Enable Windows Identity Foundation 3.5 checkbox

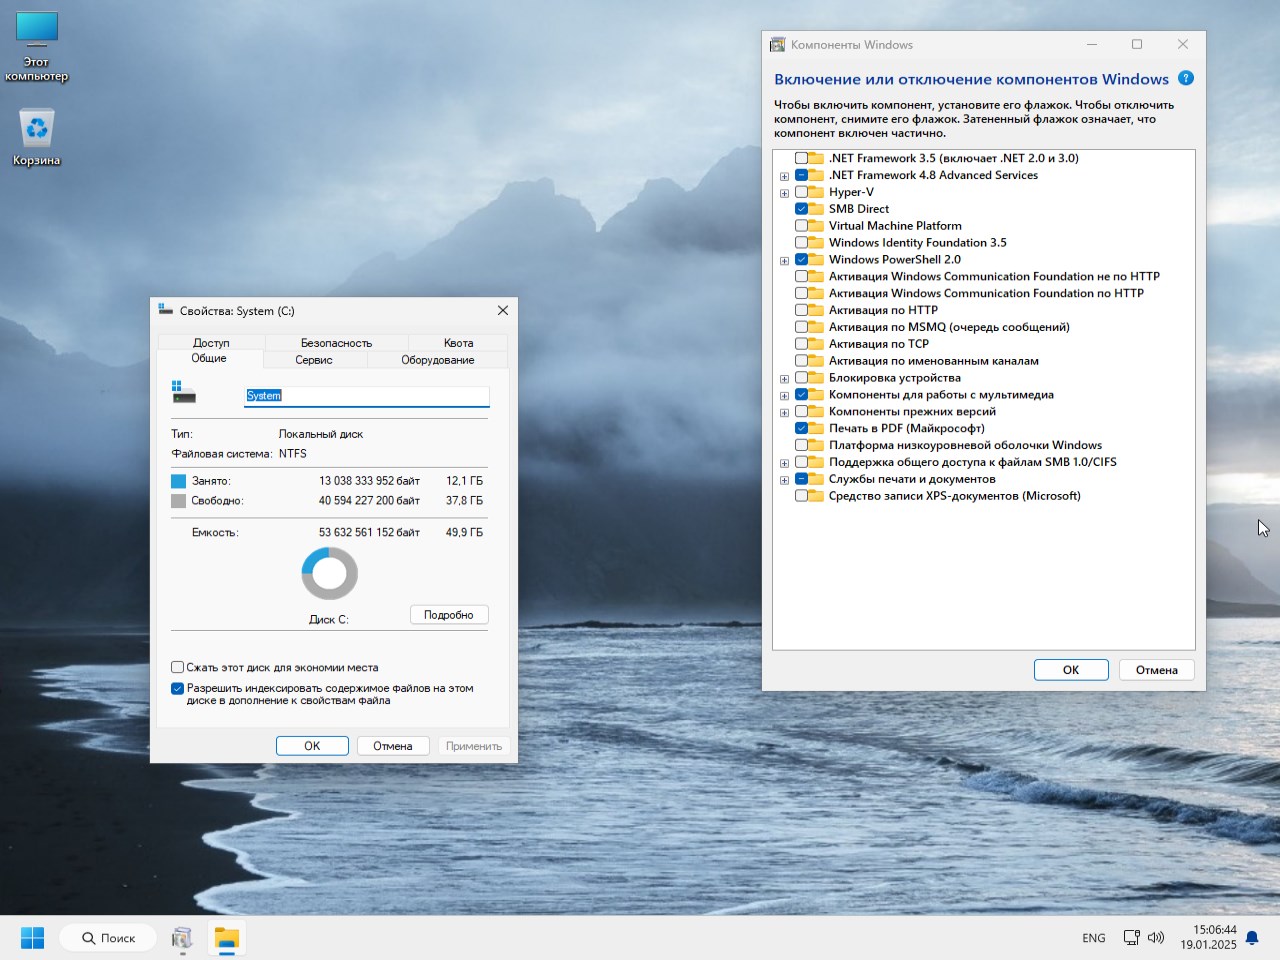(x=802, y=243)
